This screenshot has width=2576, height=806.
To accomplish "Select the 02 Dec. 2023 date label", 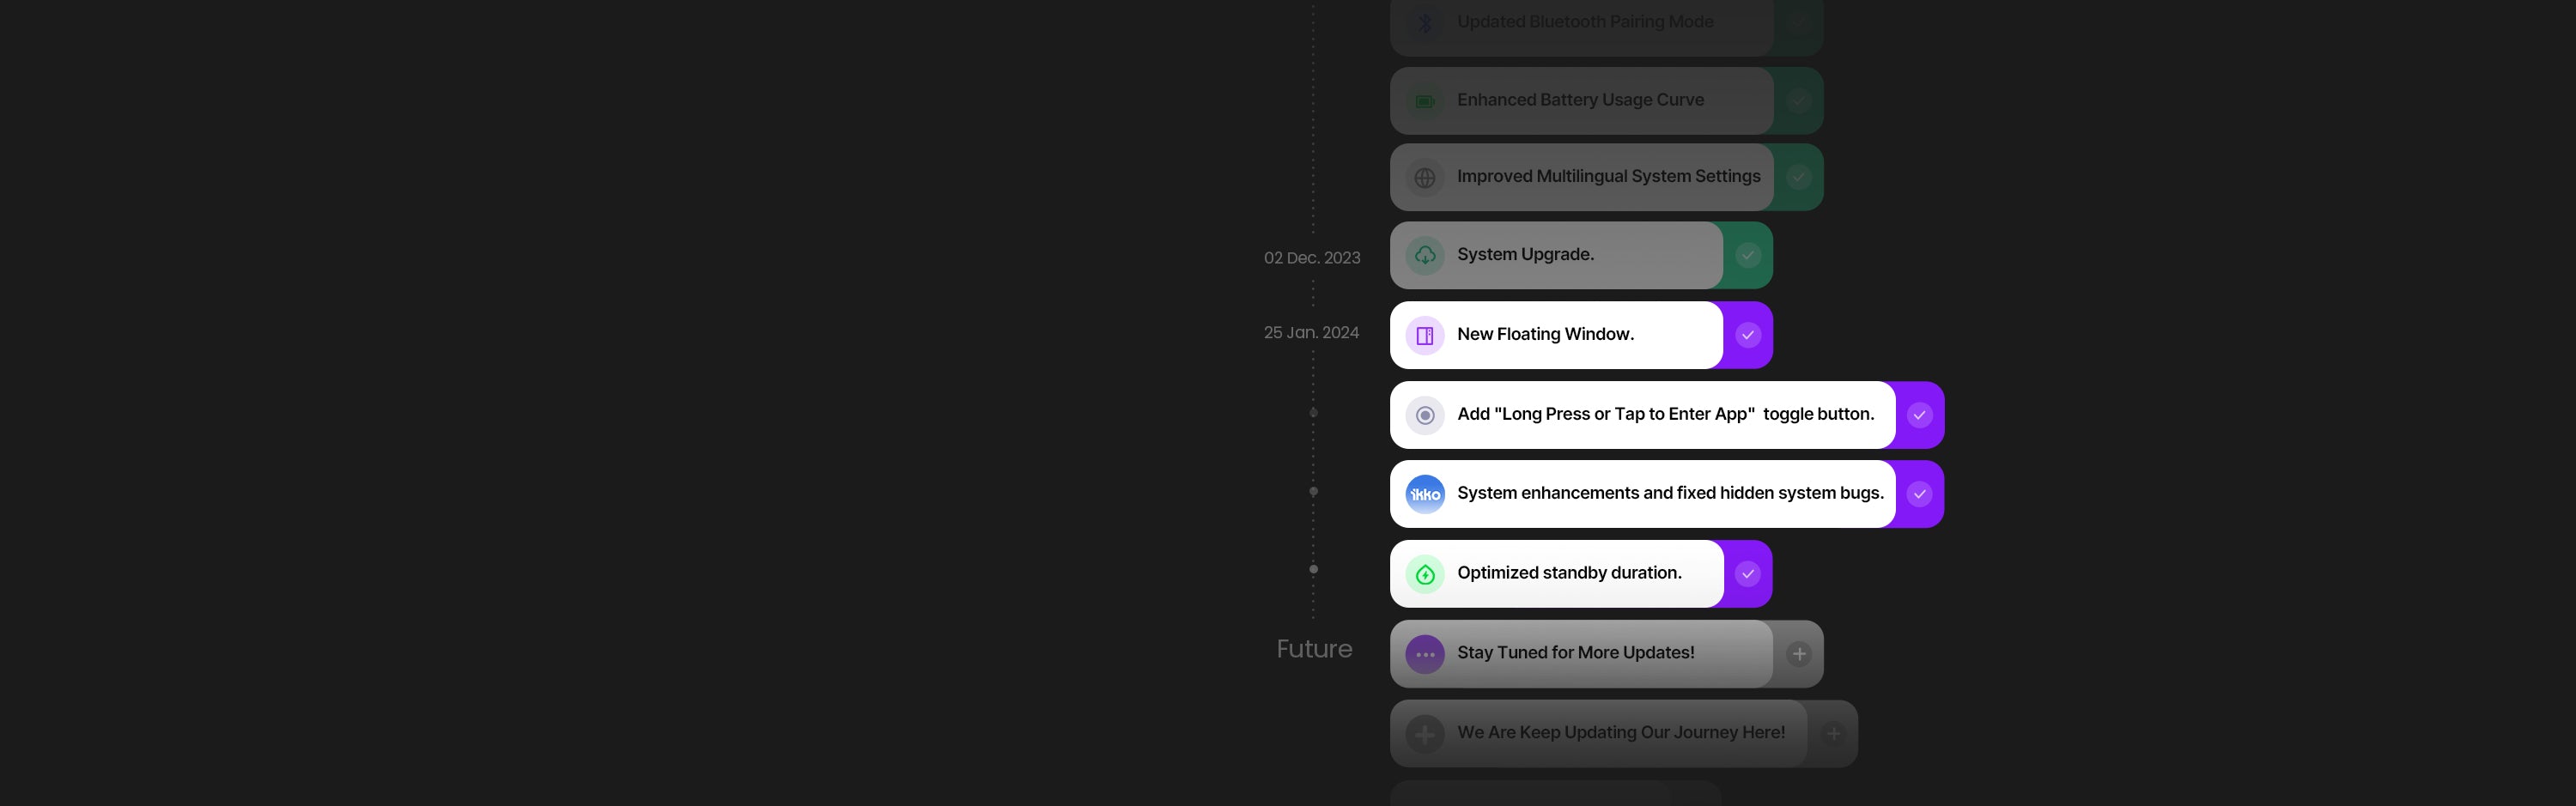I will click(x=1312, y=258).
